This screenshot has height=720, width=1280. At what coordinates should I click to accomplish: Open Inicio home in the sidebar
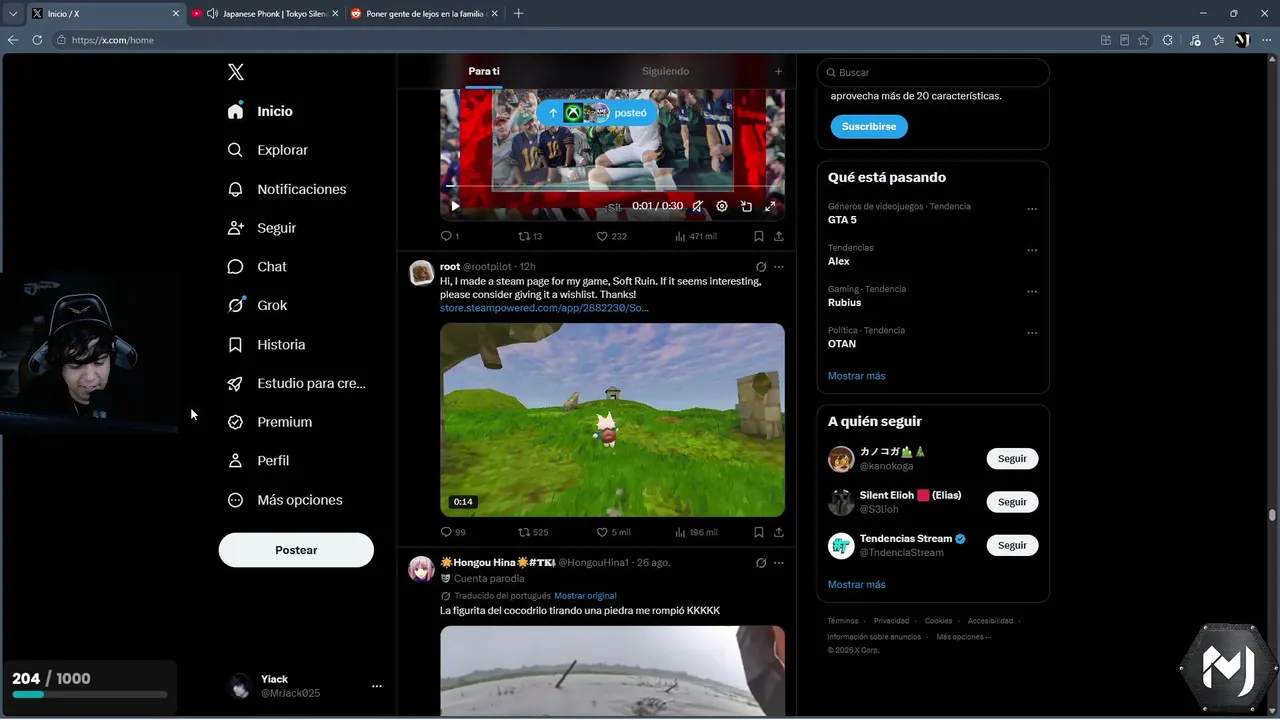[261, 111]
